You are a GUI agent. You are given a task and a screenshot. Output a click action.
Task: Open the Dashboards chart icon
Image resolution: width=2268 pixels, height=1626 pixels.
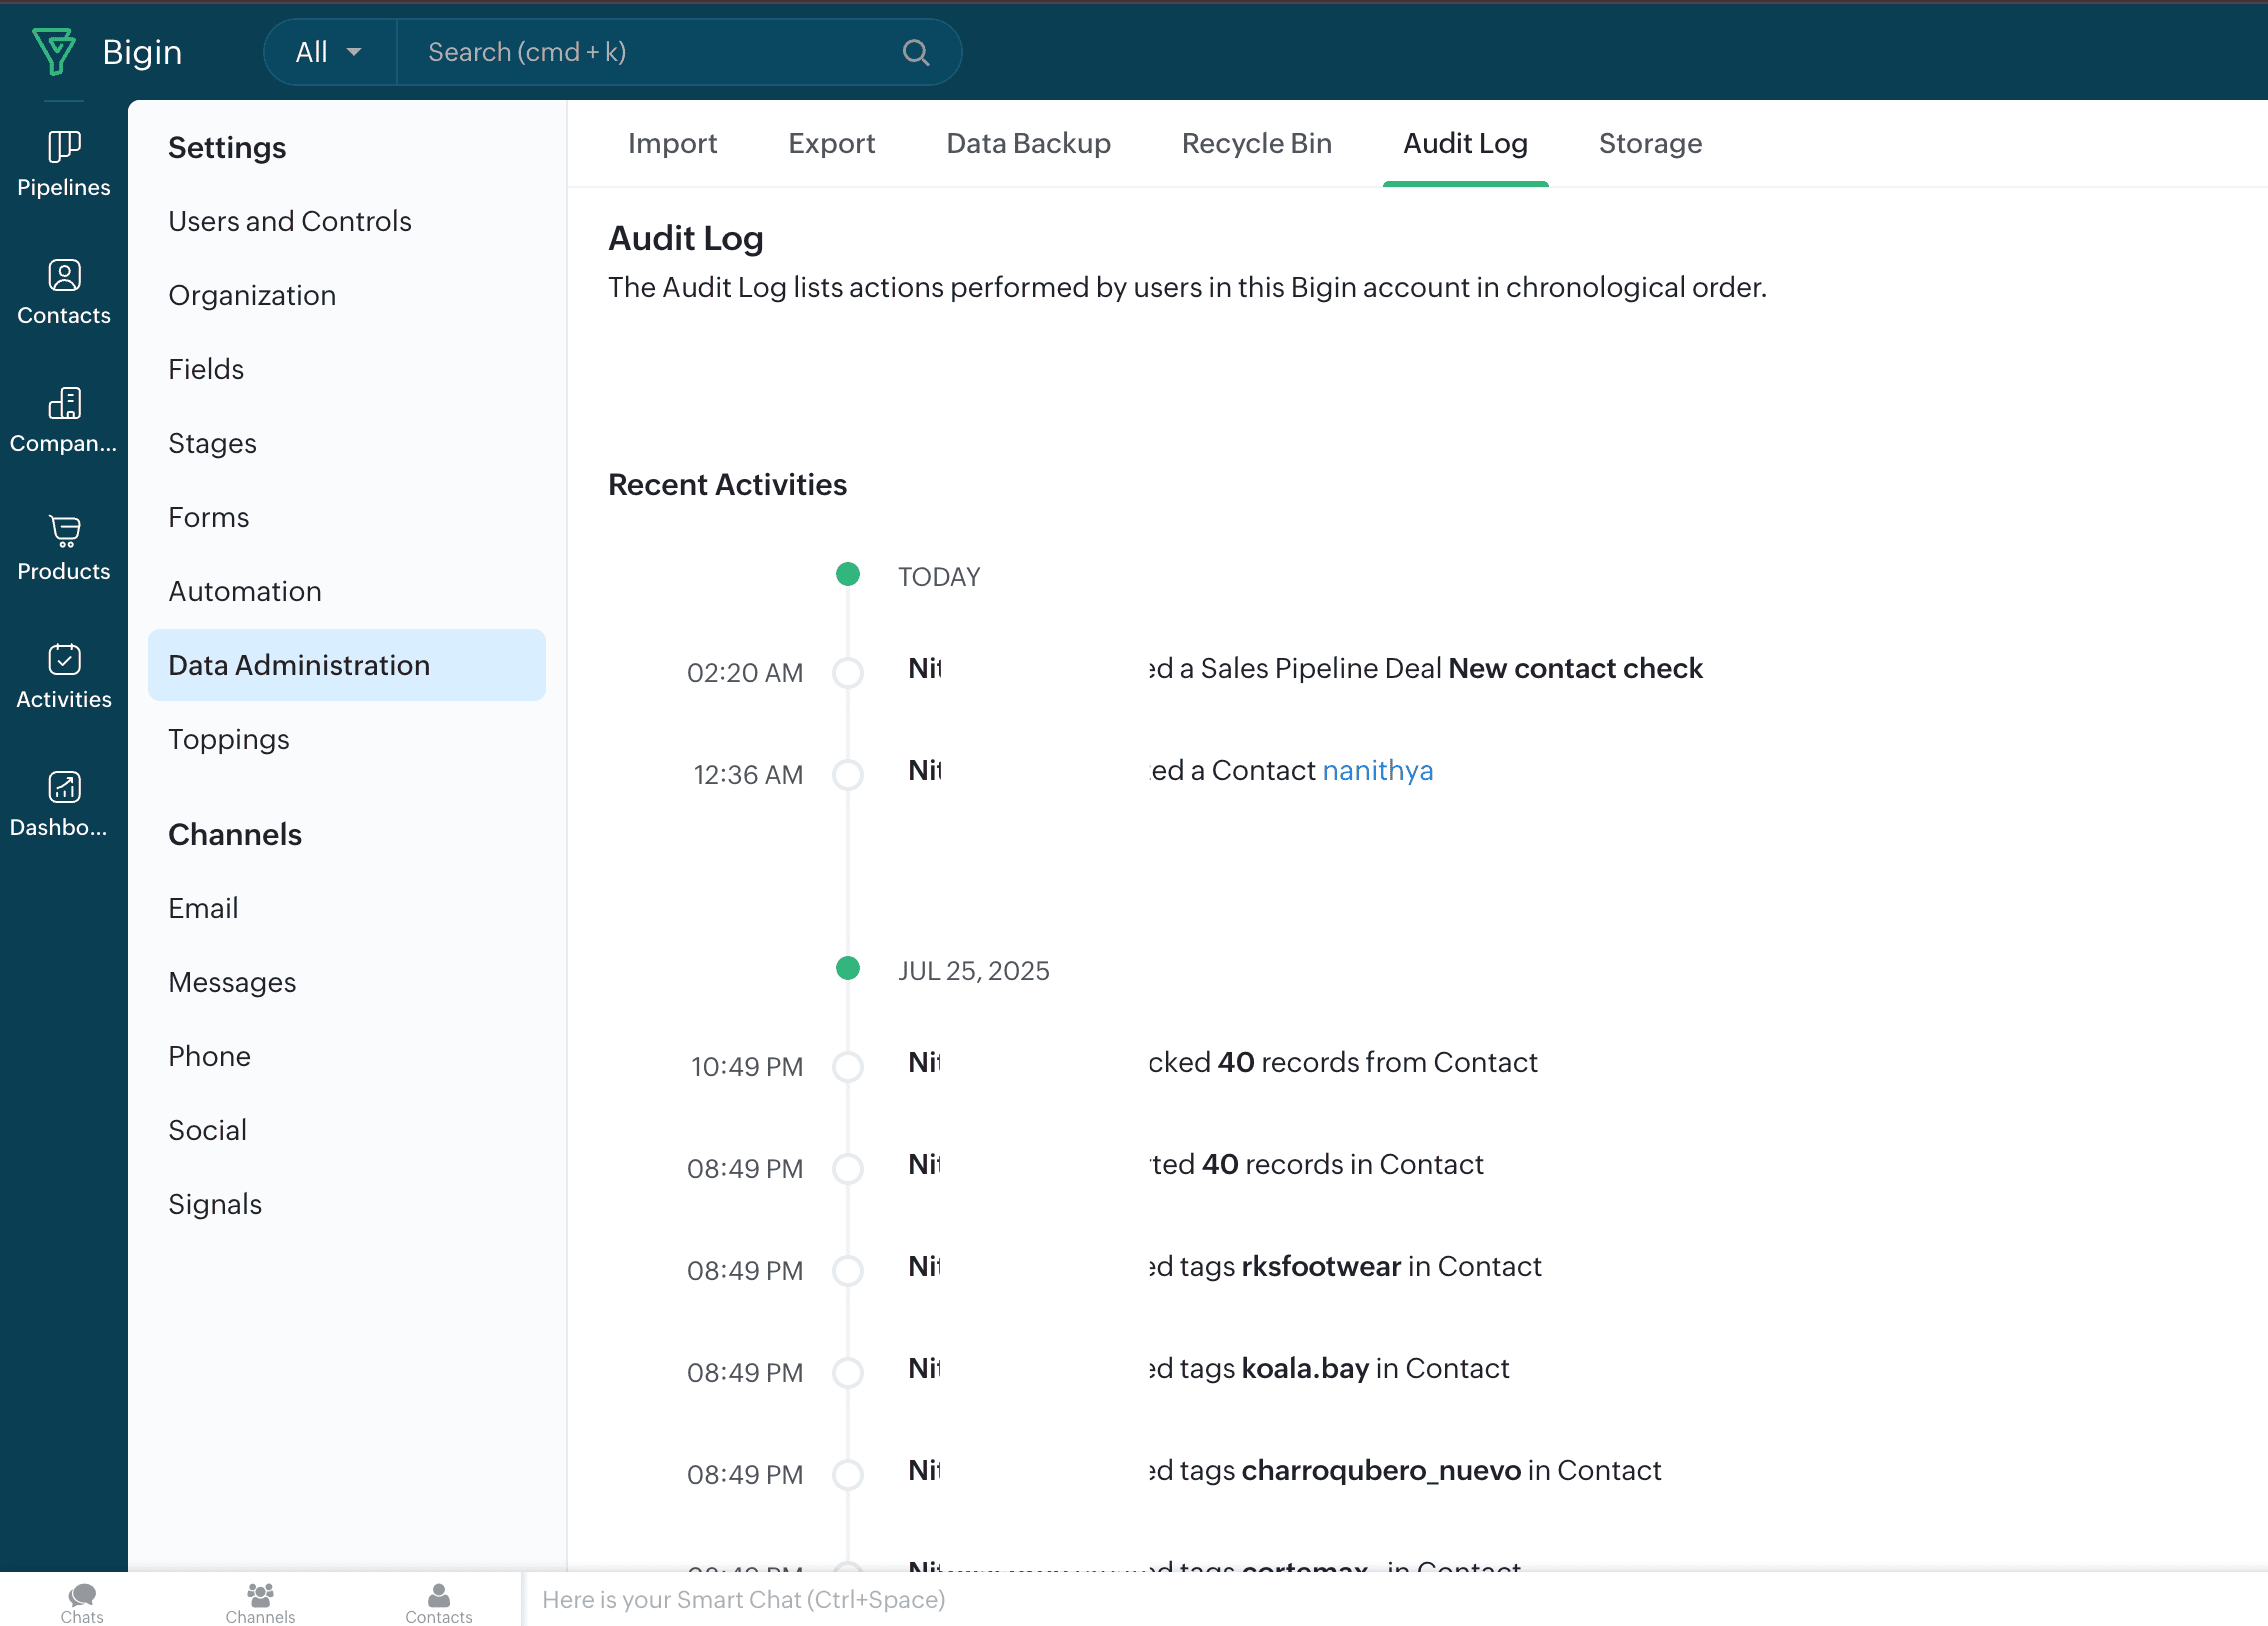(x=64, y=787)
